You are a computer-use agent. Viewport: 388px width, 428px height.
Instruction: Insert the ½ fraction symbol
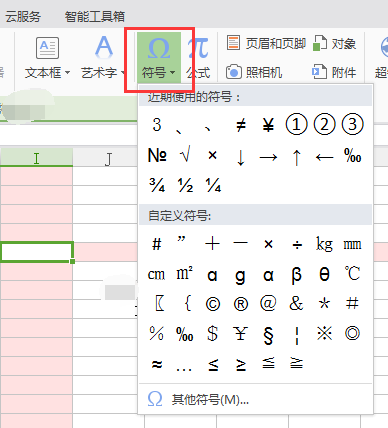click(x=185, y=185)
